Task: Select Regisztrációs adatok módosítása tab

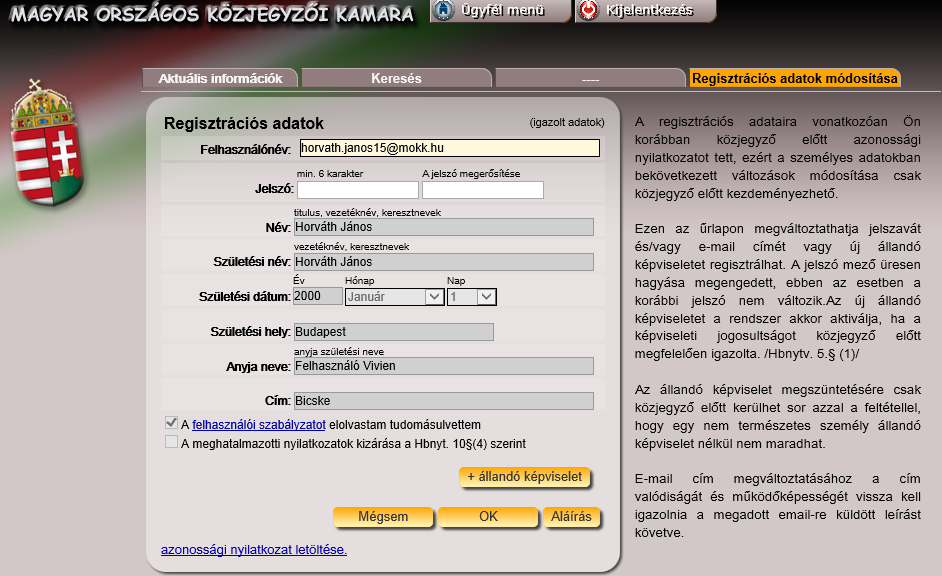Action: click(795, 78)
